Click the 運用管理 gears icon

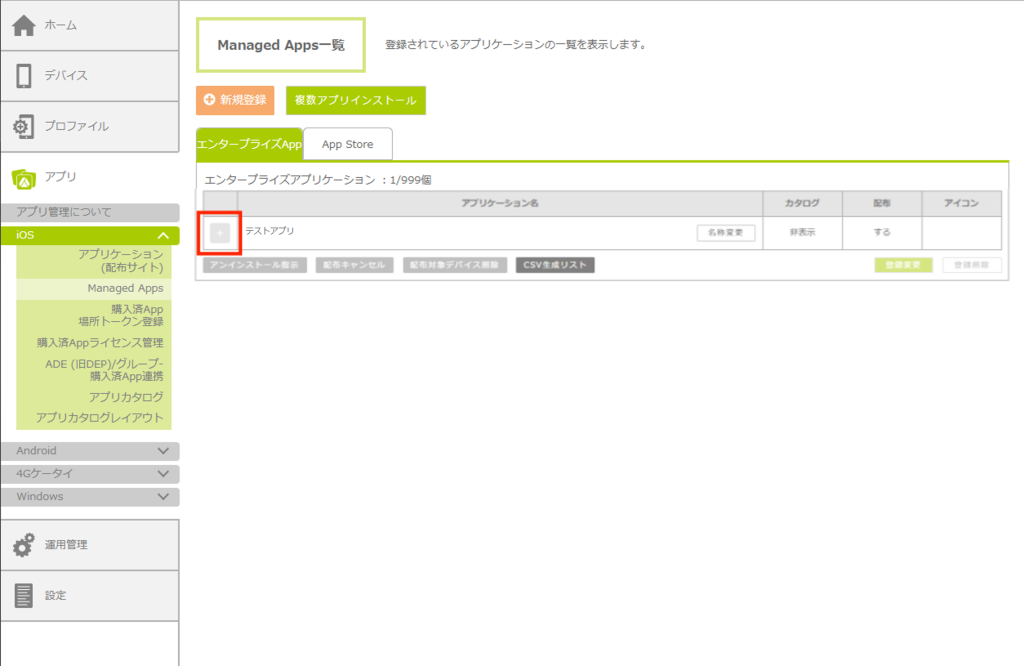pyautogui.click(x=24, y=545)
